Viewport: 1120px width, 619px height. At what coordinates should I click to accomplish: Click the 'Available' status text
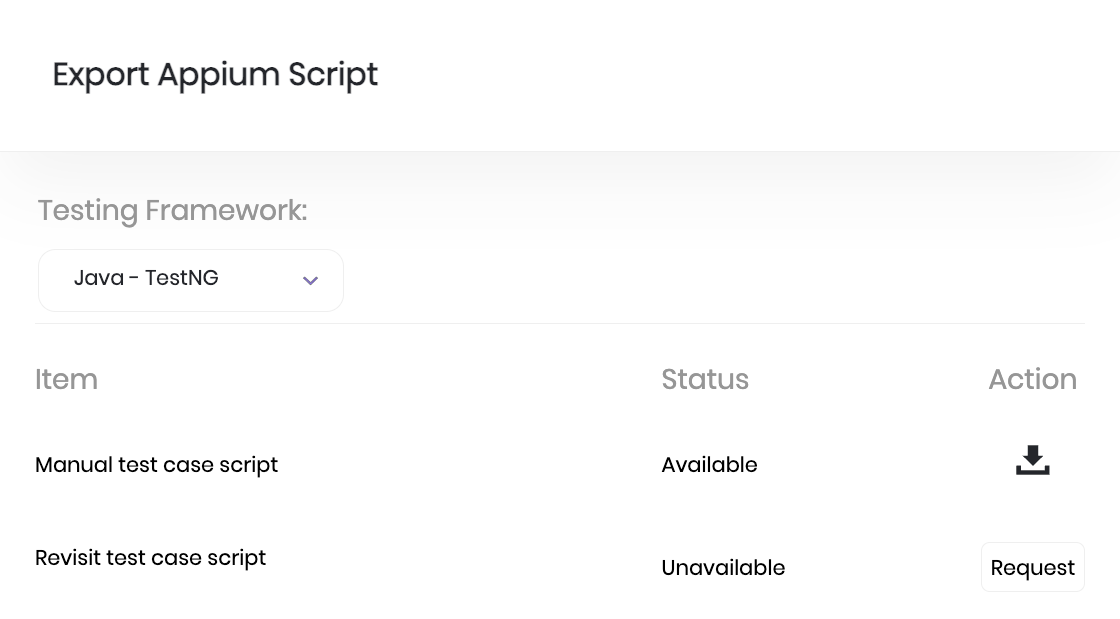(709, 465)
